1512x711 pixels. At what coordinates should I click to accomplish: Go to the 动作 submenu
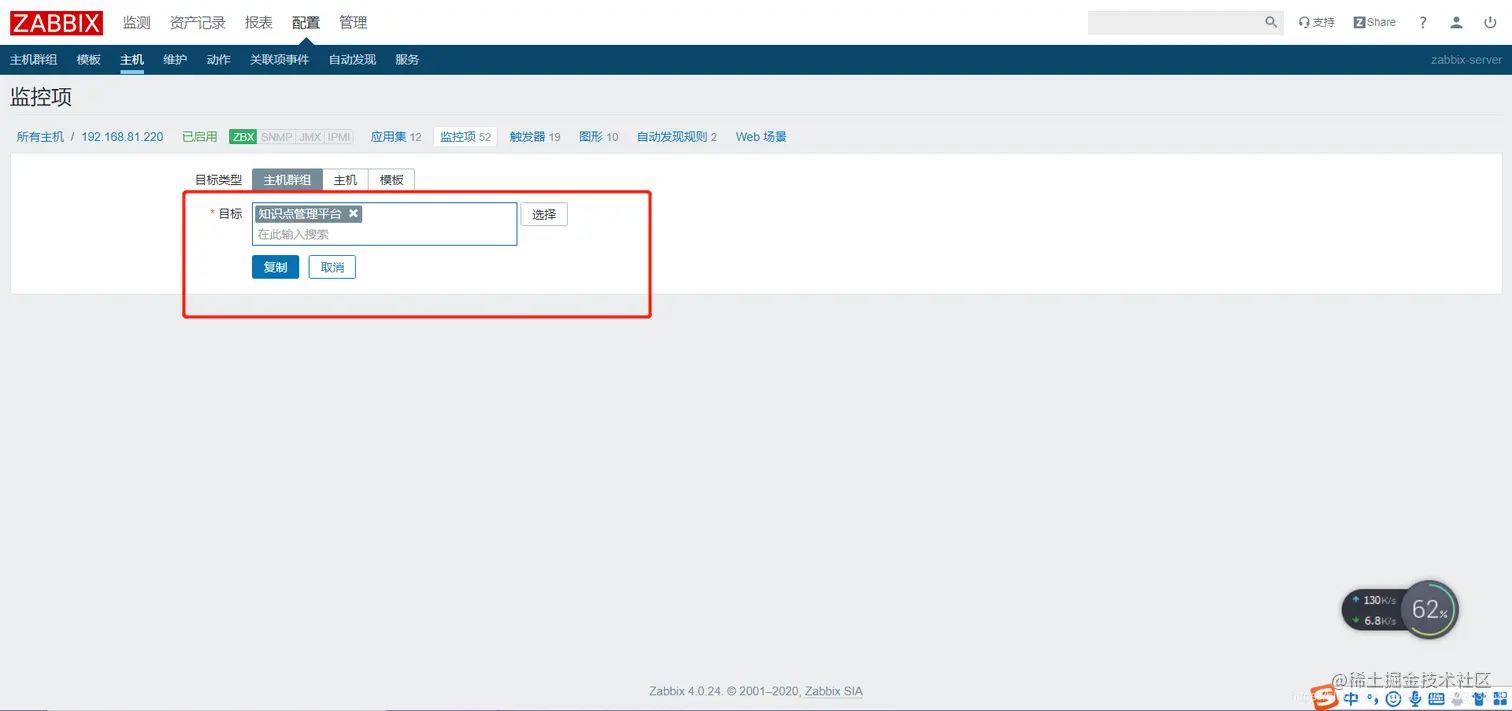click(x=218, y=60)
